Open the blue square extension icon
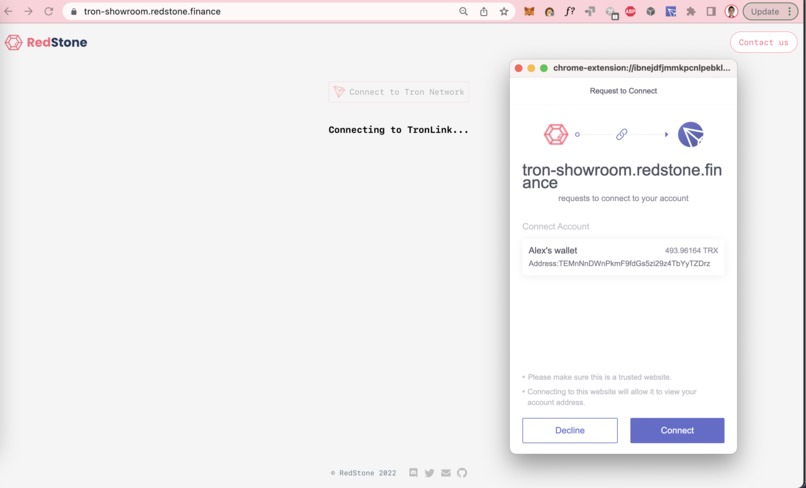Screen dimensions: 806x488 [x=671, y=11]
